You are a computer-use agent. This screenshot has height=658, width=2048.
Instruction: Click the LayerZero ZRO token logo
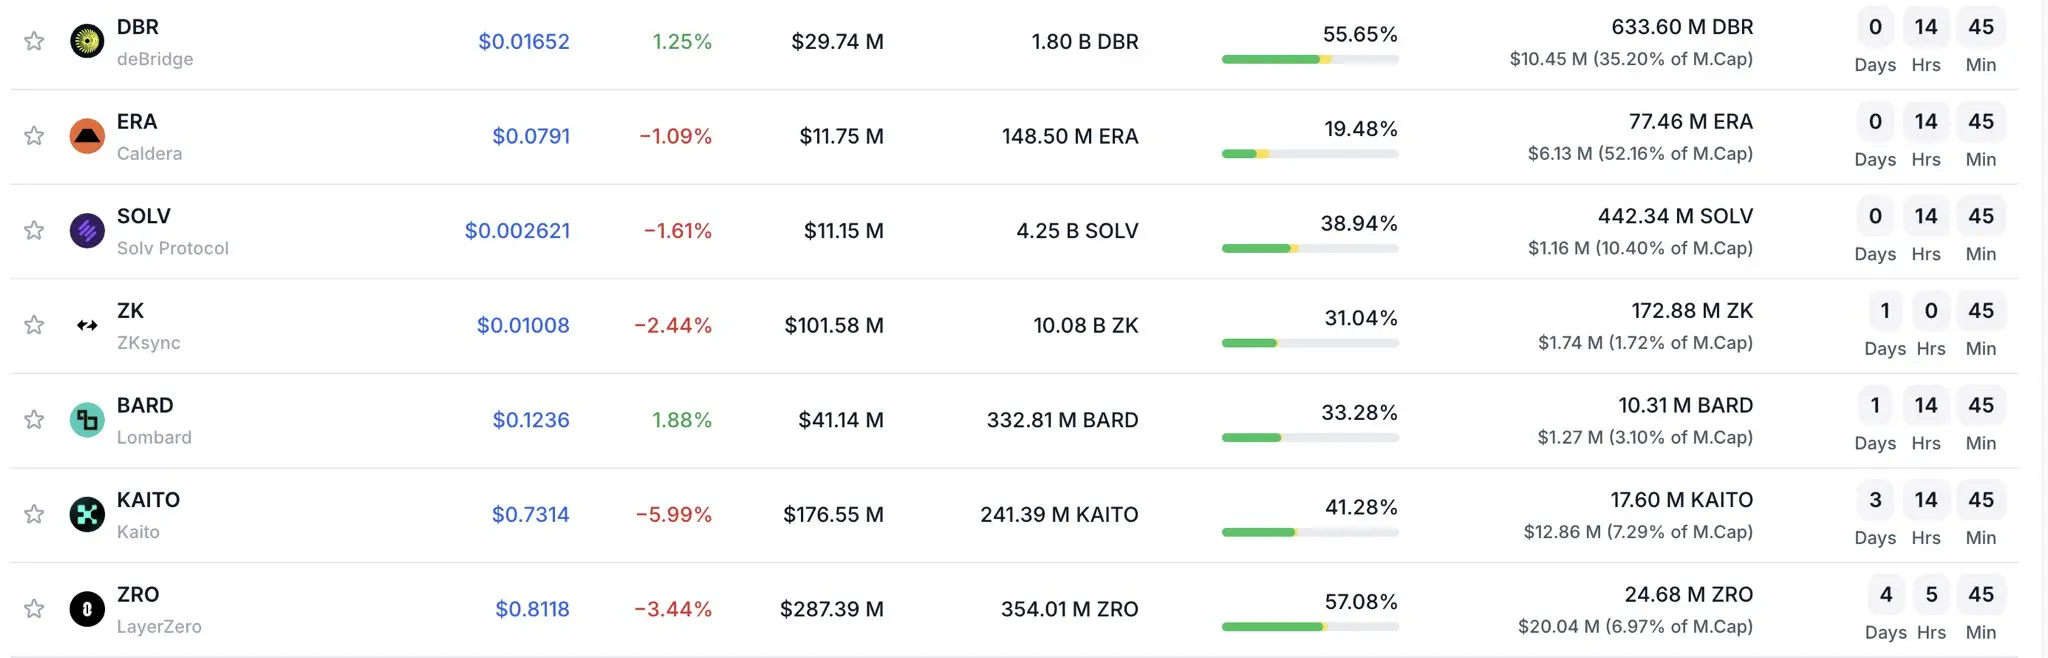(x=87, y=609)
